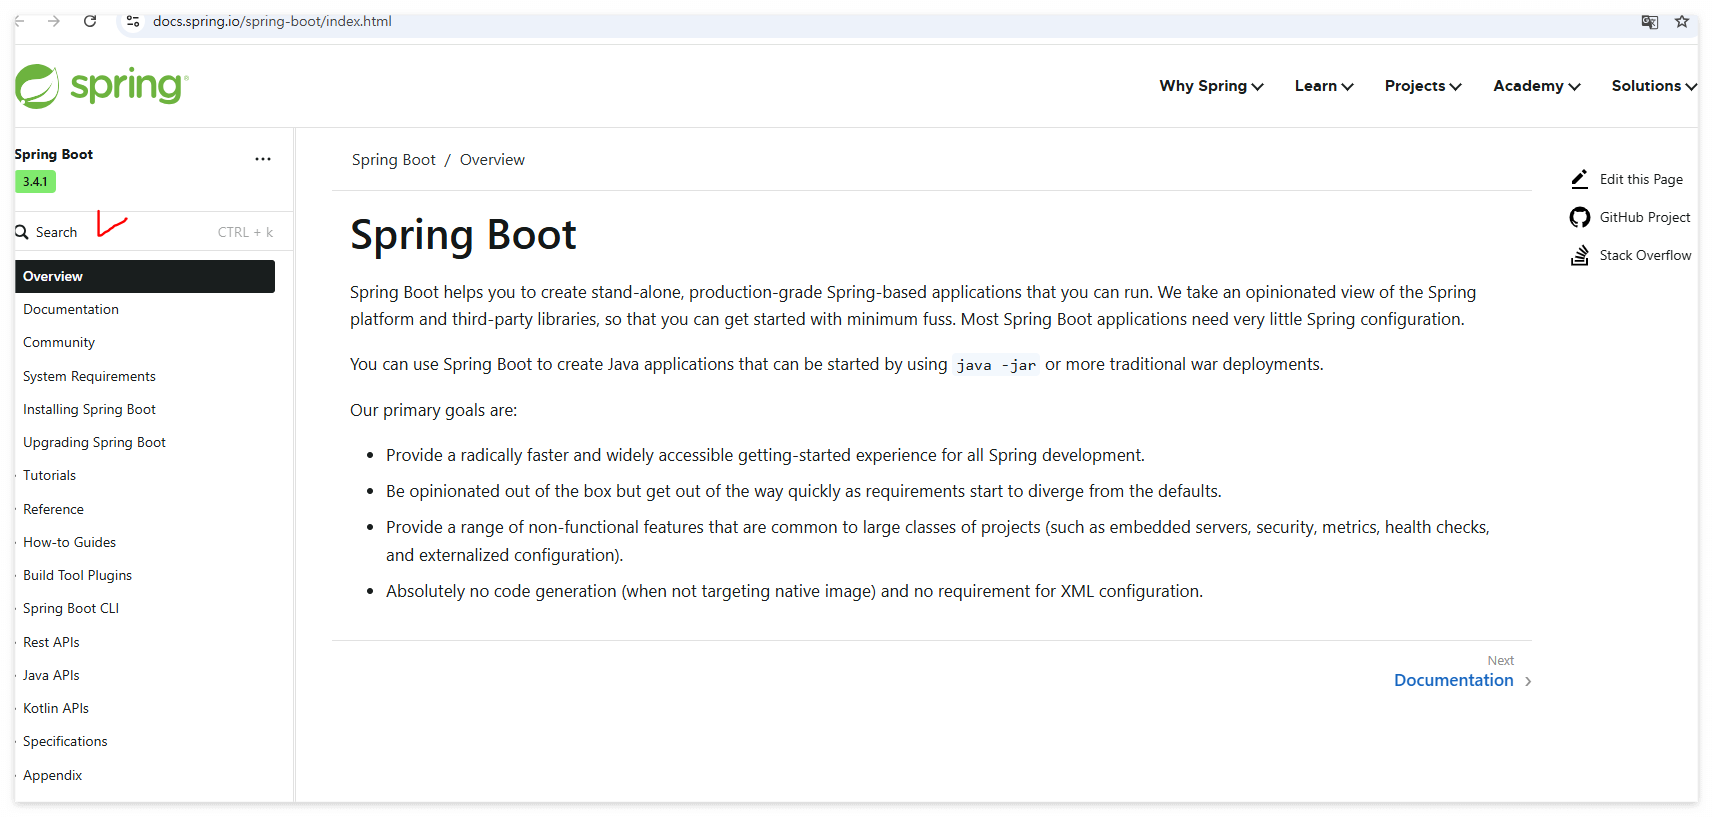
Task: Click the Spring Boot sidebar title
Action: tap(54, 154)
